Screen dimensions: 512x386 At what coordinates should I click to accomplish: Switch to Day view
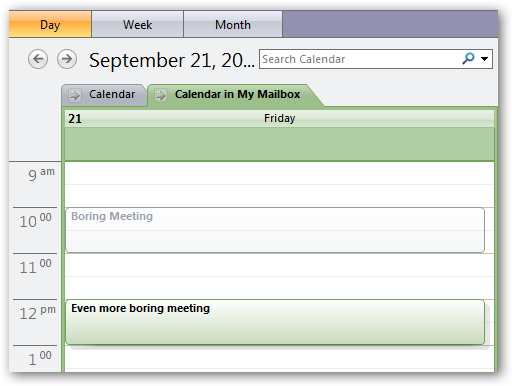point(50,24)
